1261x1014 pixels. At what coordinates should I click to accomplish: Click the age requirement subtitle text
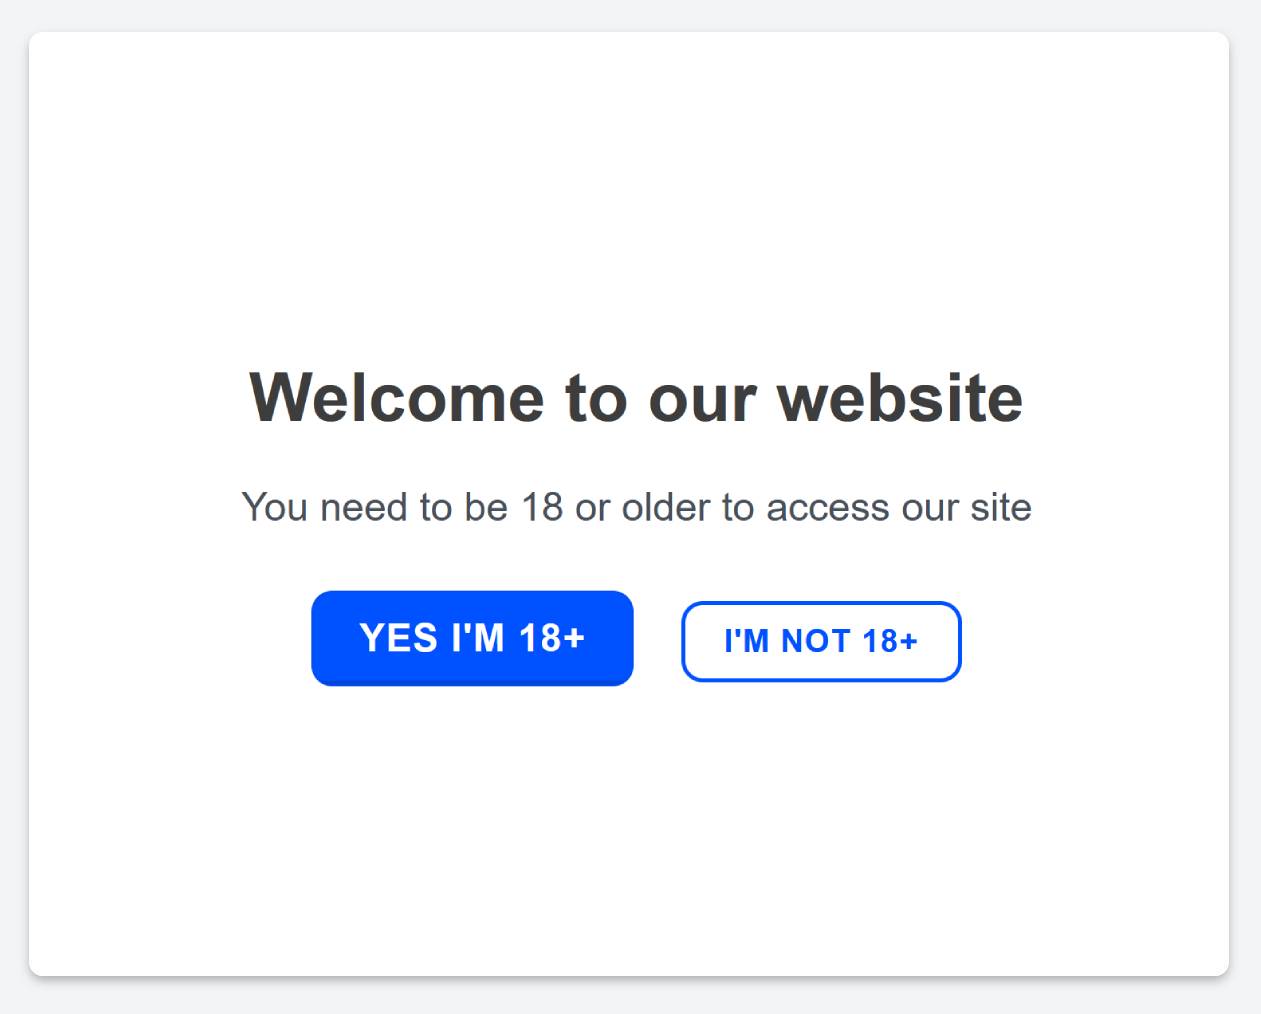[x=637, y=507]
